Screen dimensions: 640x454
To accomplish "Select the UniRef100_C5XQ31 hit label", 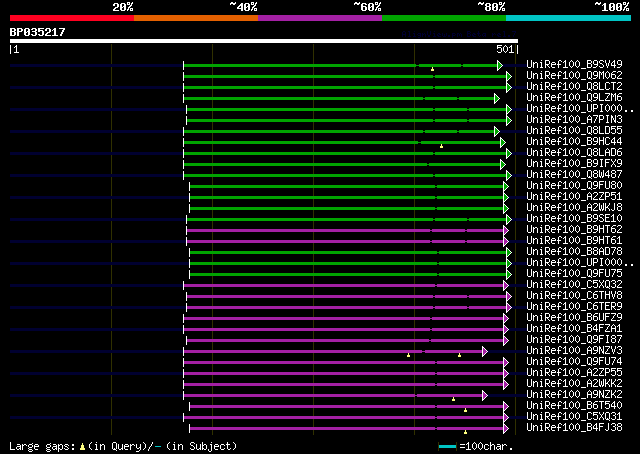I will point(574,417).
